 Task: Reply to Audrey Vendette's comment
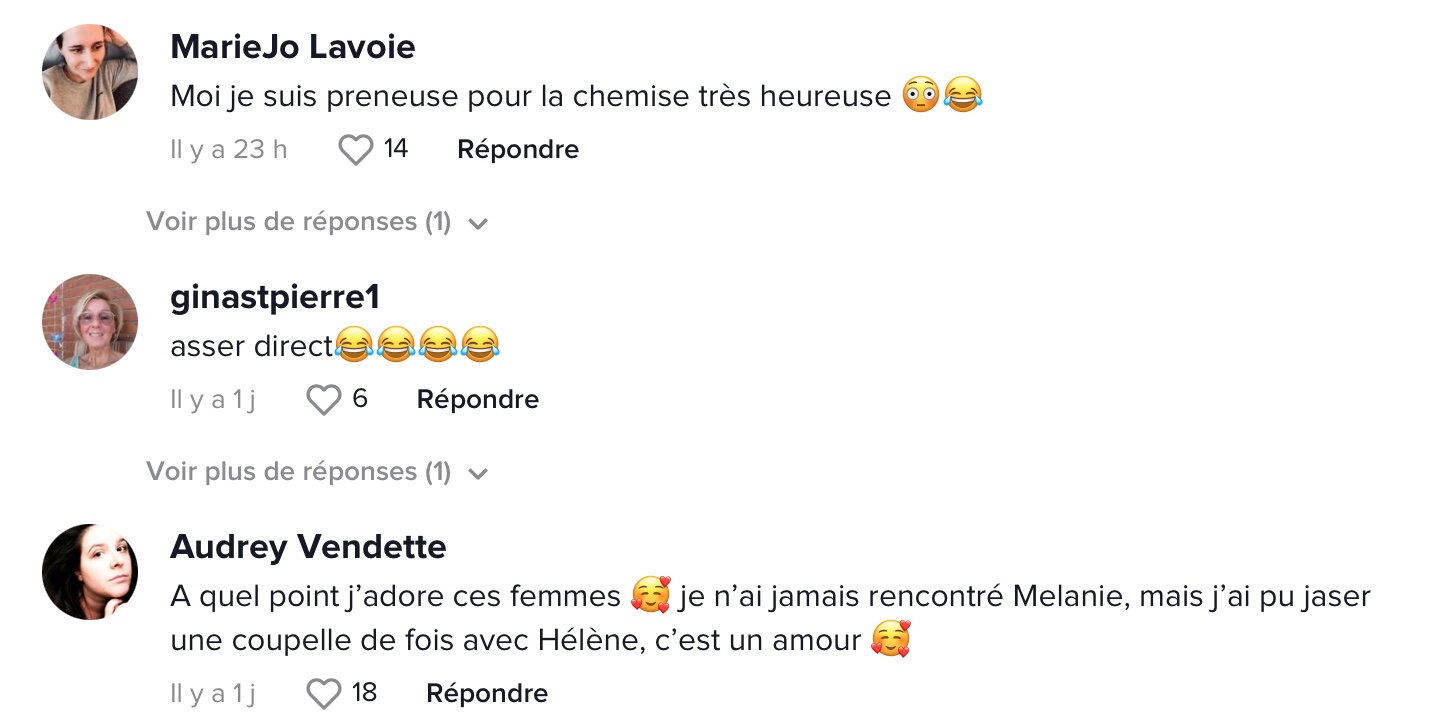(487, 693)
